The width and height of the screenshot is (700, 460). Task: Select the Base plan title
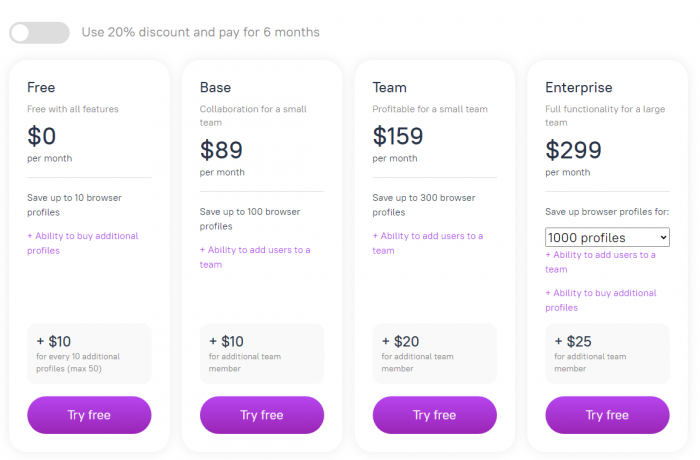point(215,87)
